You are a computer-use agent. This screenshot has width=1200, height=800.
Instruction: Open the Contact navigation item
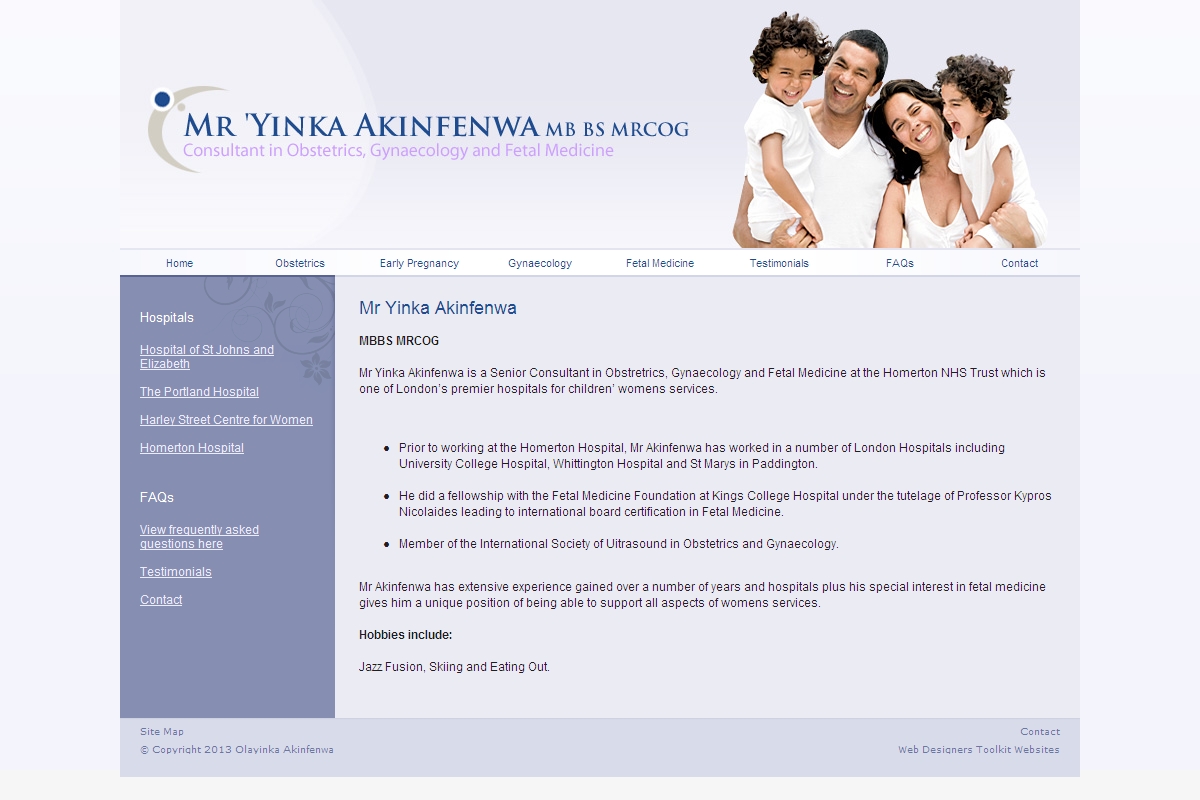(x=1019, y=263)
